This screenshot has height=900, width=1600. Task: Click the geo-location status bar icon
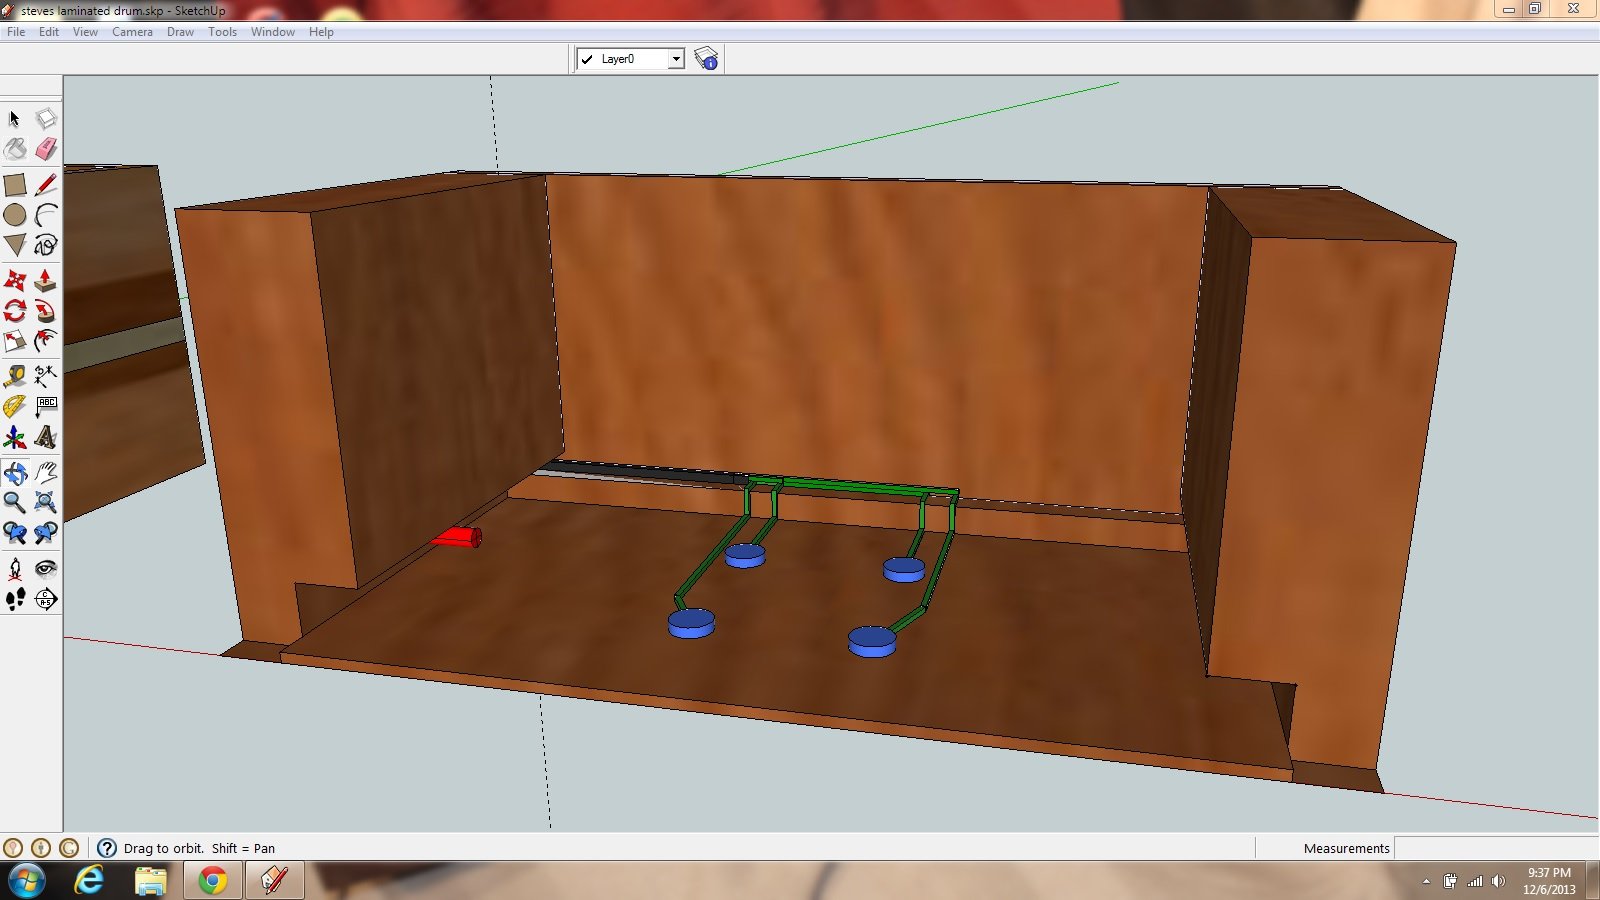click(13, 848)
